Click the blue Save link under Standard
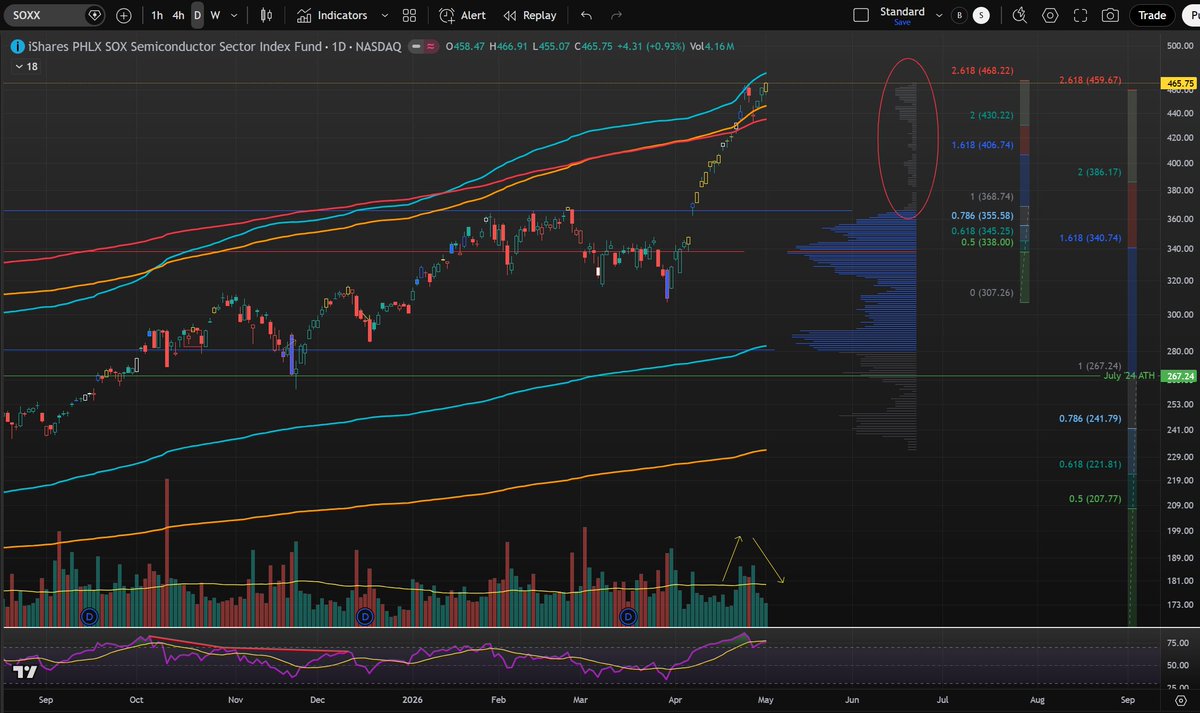 click(902, 22)
